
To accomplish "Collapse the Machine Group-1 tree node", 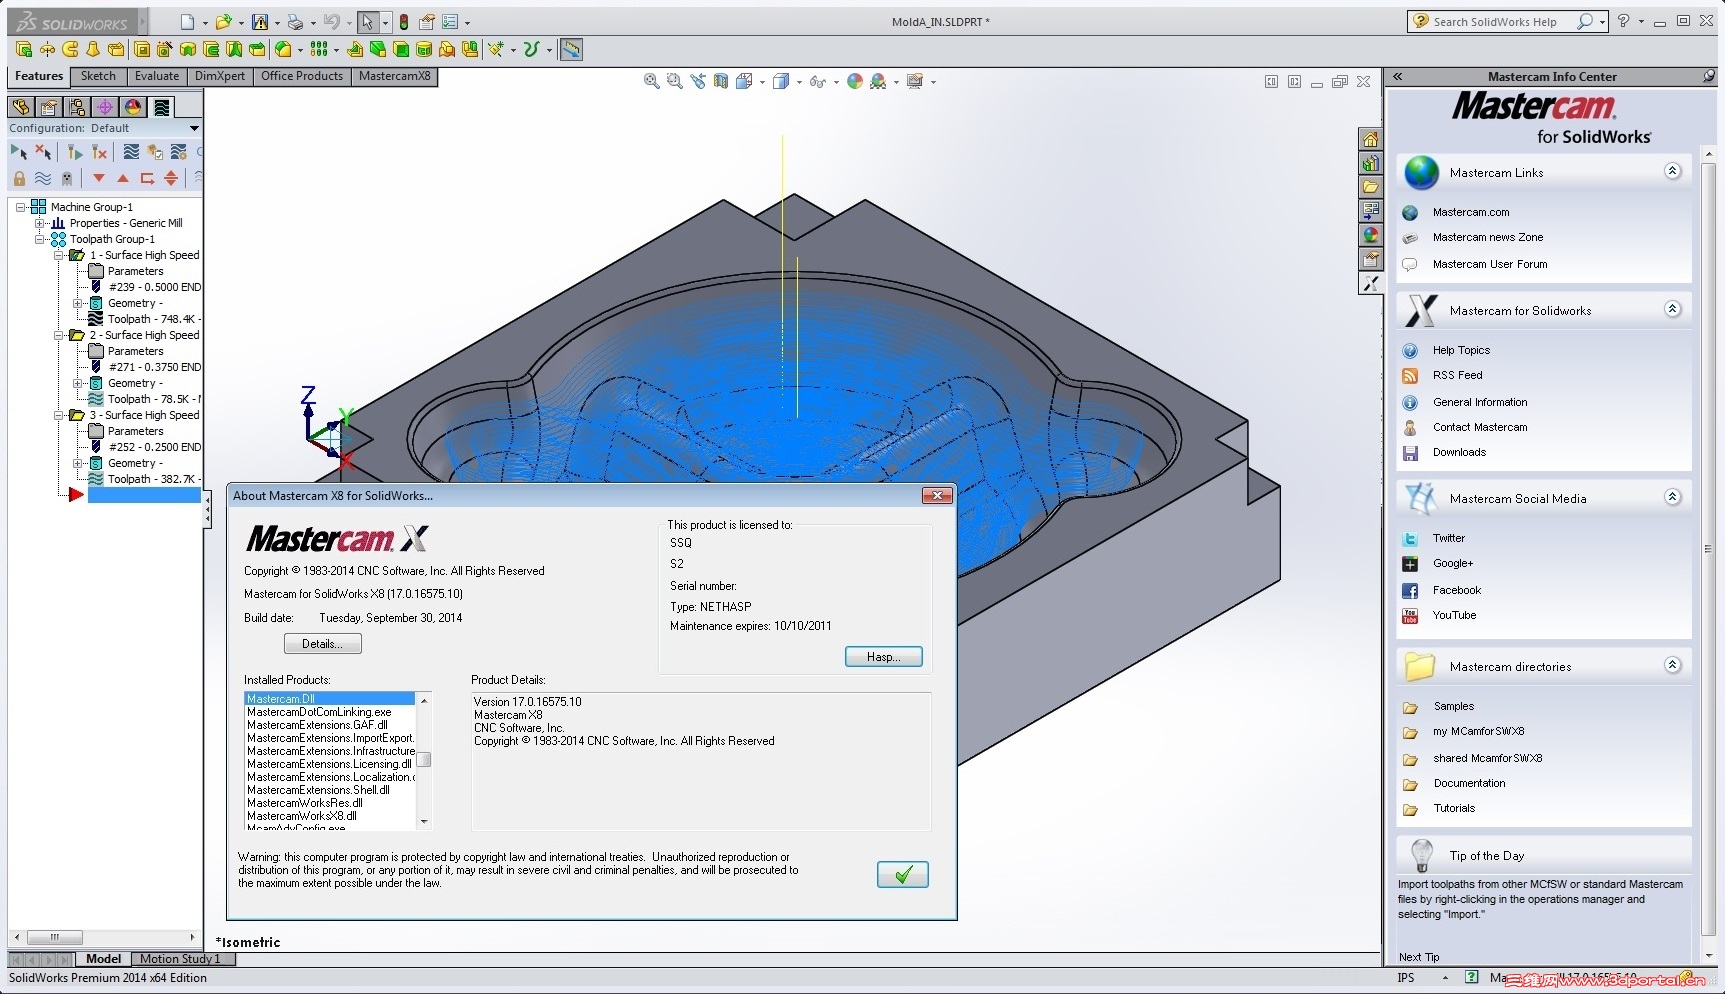I will [20, 207].
